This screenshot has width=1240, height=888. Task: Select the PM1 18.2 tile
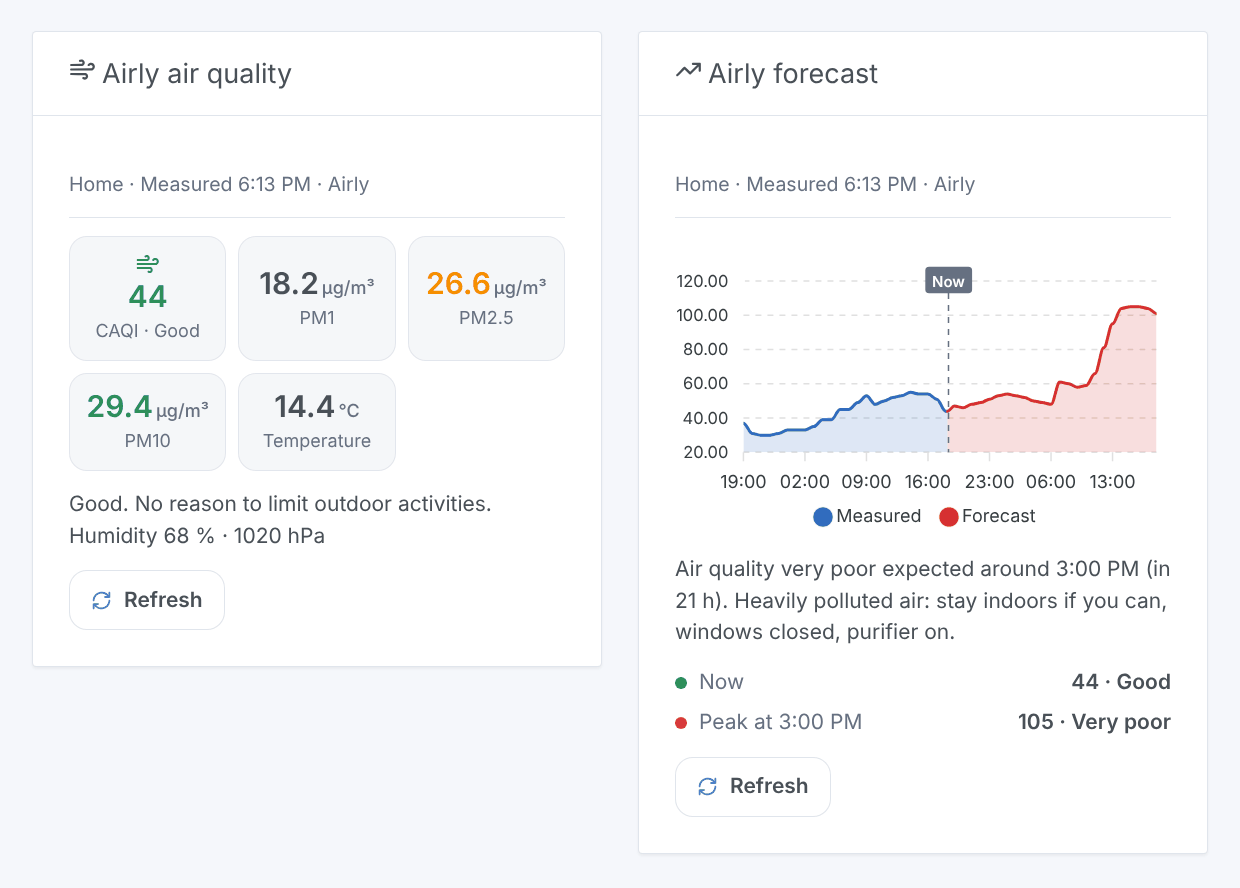point(317,298)
